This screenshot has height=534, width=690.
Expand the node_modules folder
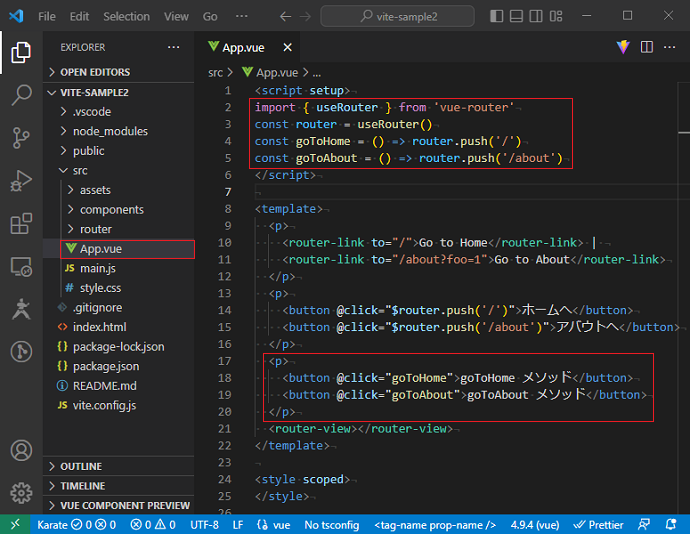[x=119, y=131]
